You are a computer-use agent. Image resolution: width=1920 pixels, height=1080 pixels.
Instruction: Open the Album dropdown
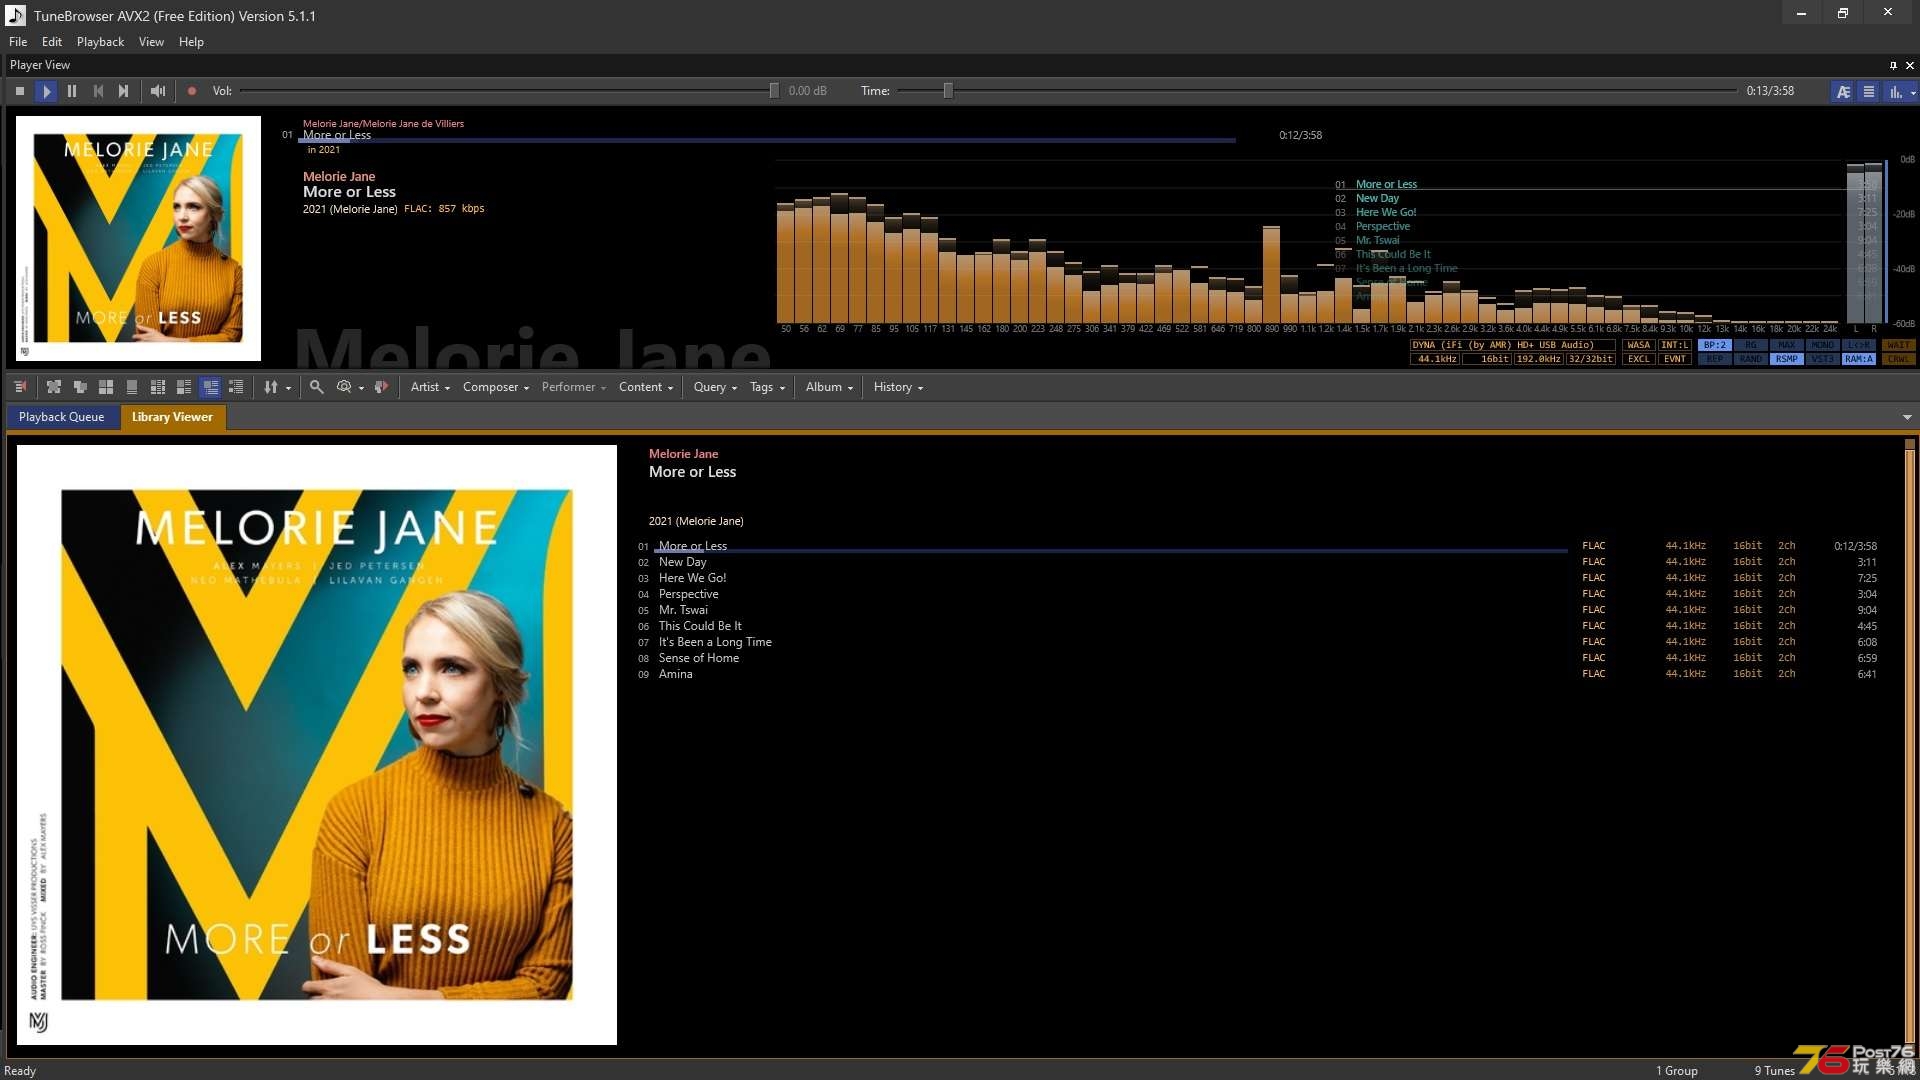(x=829, y=387)
